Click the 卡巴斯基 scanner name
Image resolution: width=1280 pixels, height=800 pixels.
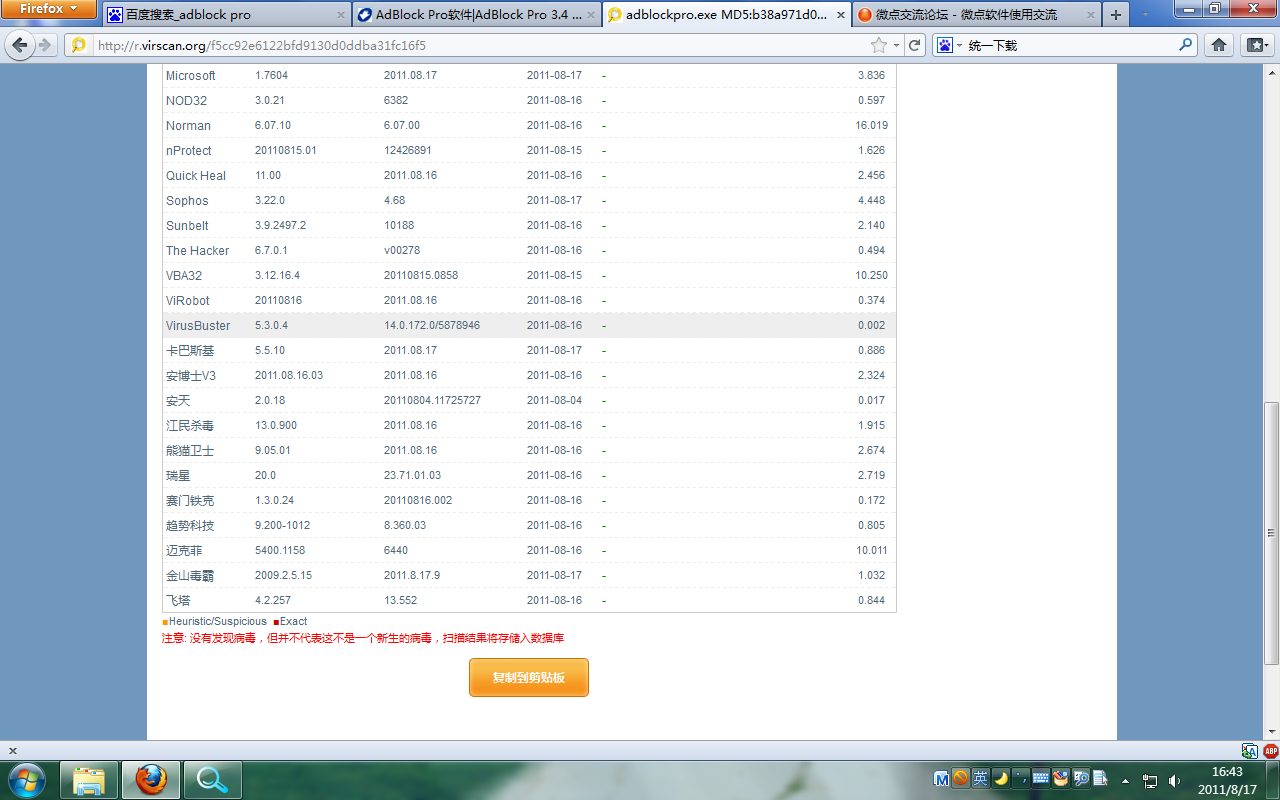pos(190,351)
